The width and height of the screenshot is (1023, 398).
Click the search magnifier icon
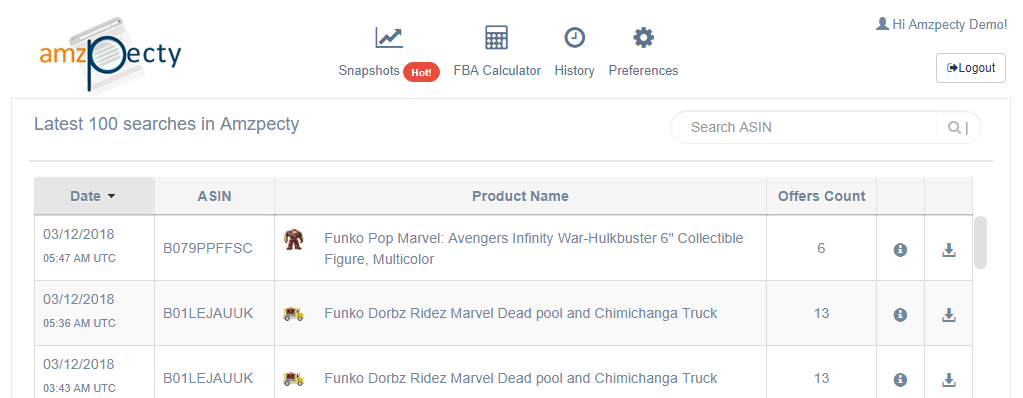pyautogui.click(x=954, y=127)
